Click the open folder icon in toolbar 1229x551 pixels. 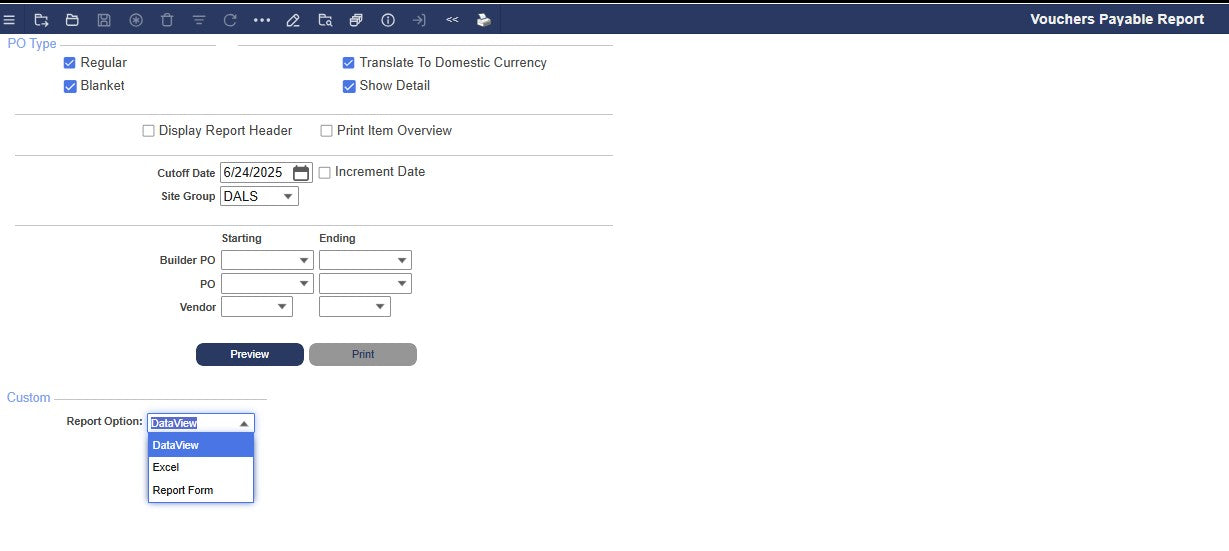point(72,19)
